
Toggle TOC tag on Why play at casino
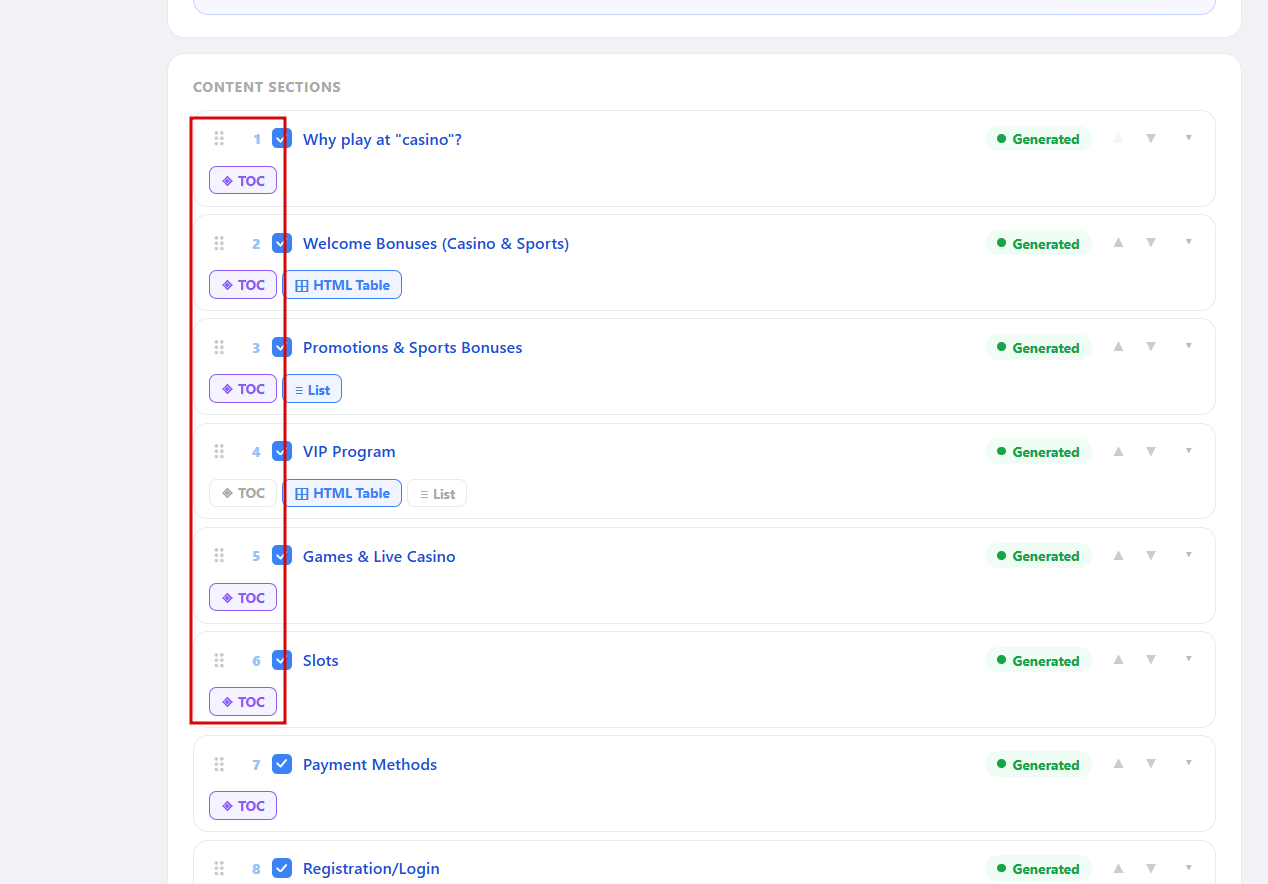[x=243, y=181]
